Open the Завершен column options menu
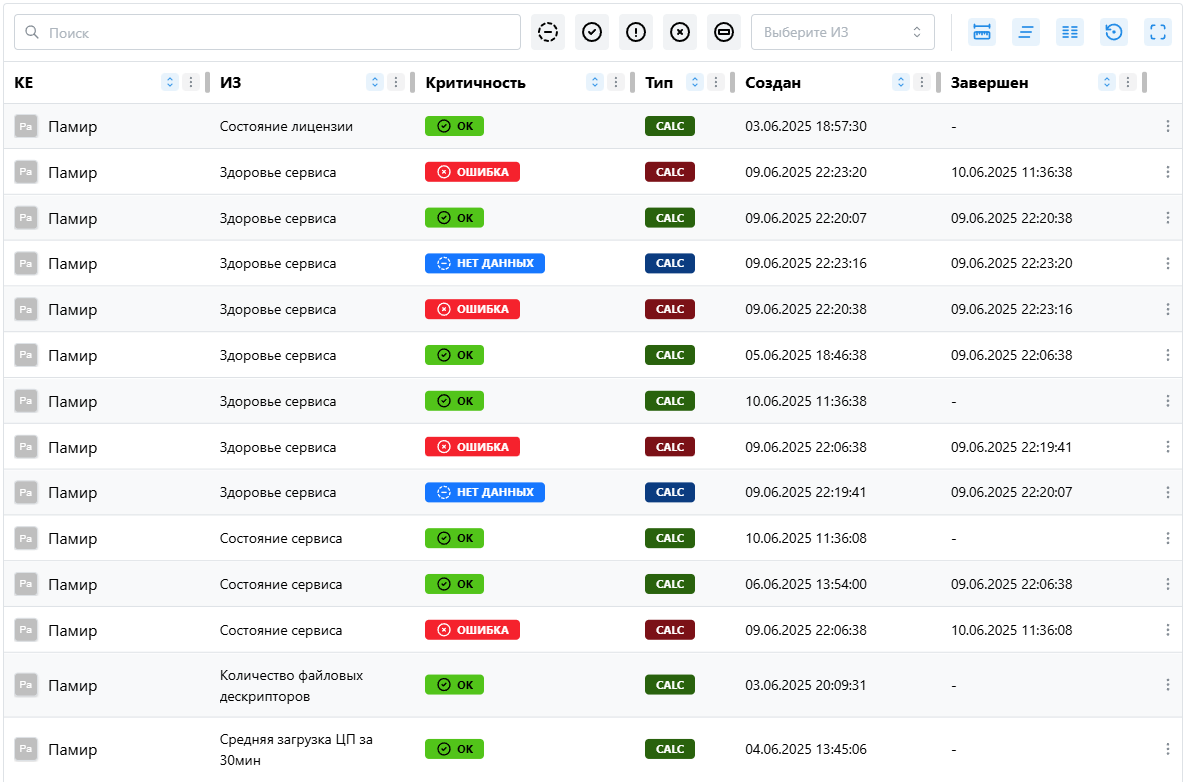The image size is (1186, 782). [1127, 82]
